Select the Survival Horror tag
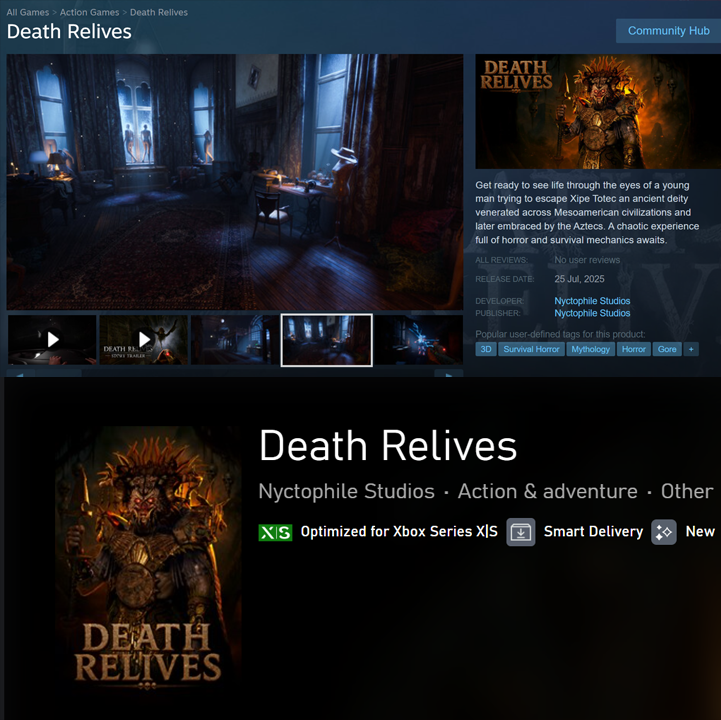Screen dimensions: 721x720 click(531, 349)
